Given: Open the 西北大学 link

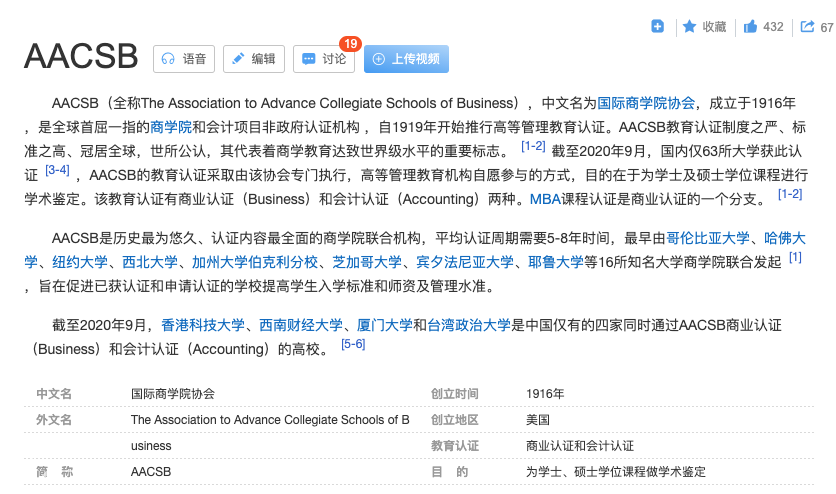Looking at the screenshot, I should click(150, 262).
